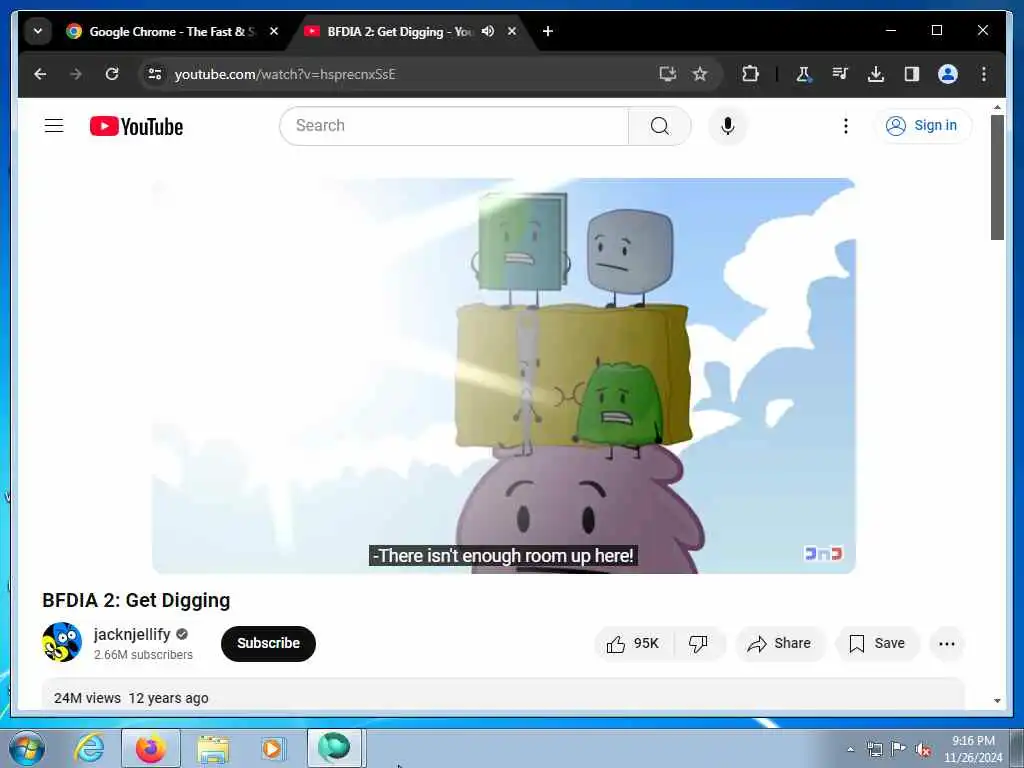
Task: Go back to the previous page
Action: [40, 74]
